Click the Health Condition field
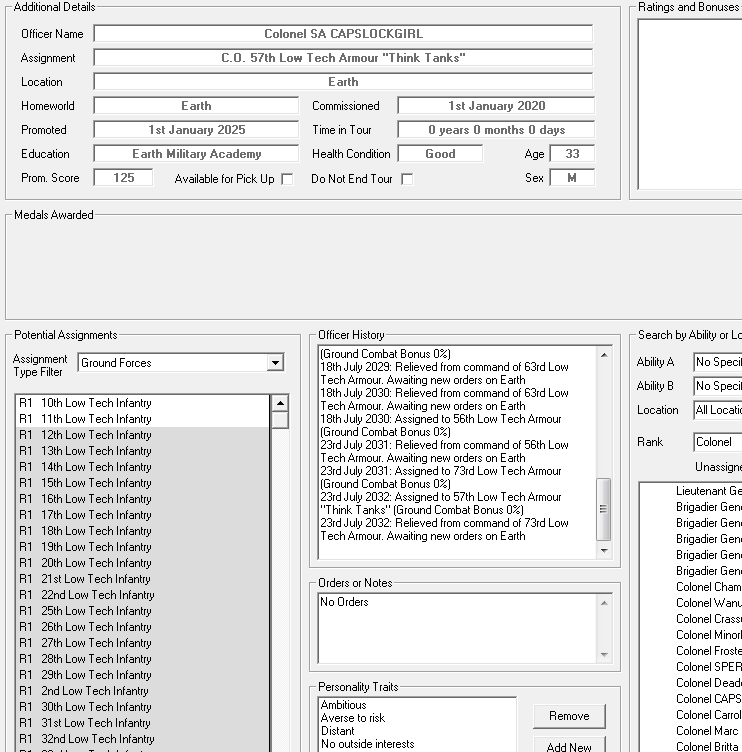Viewport: 742px width, 752px height. (440, 153)
